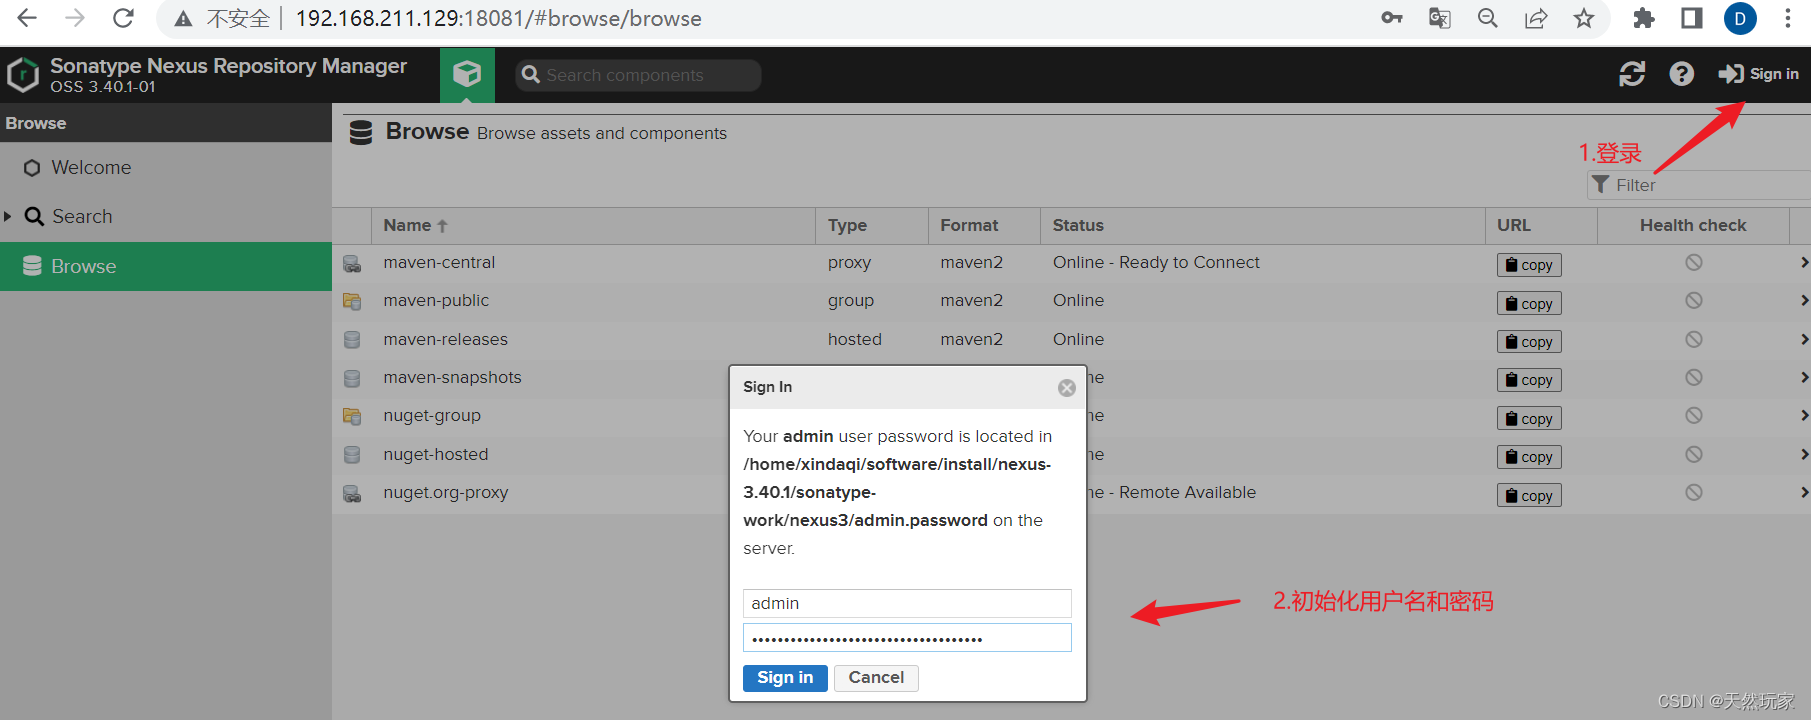This screenshot has height=720, width=1811.
Task: Open the Nexus help question mark icon
Action: (1682, 74)
